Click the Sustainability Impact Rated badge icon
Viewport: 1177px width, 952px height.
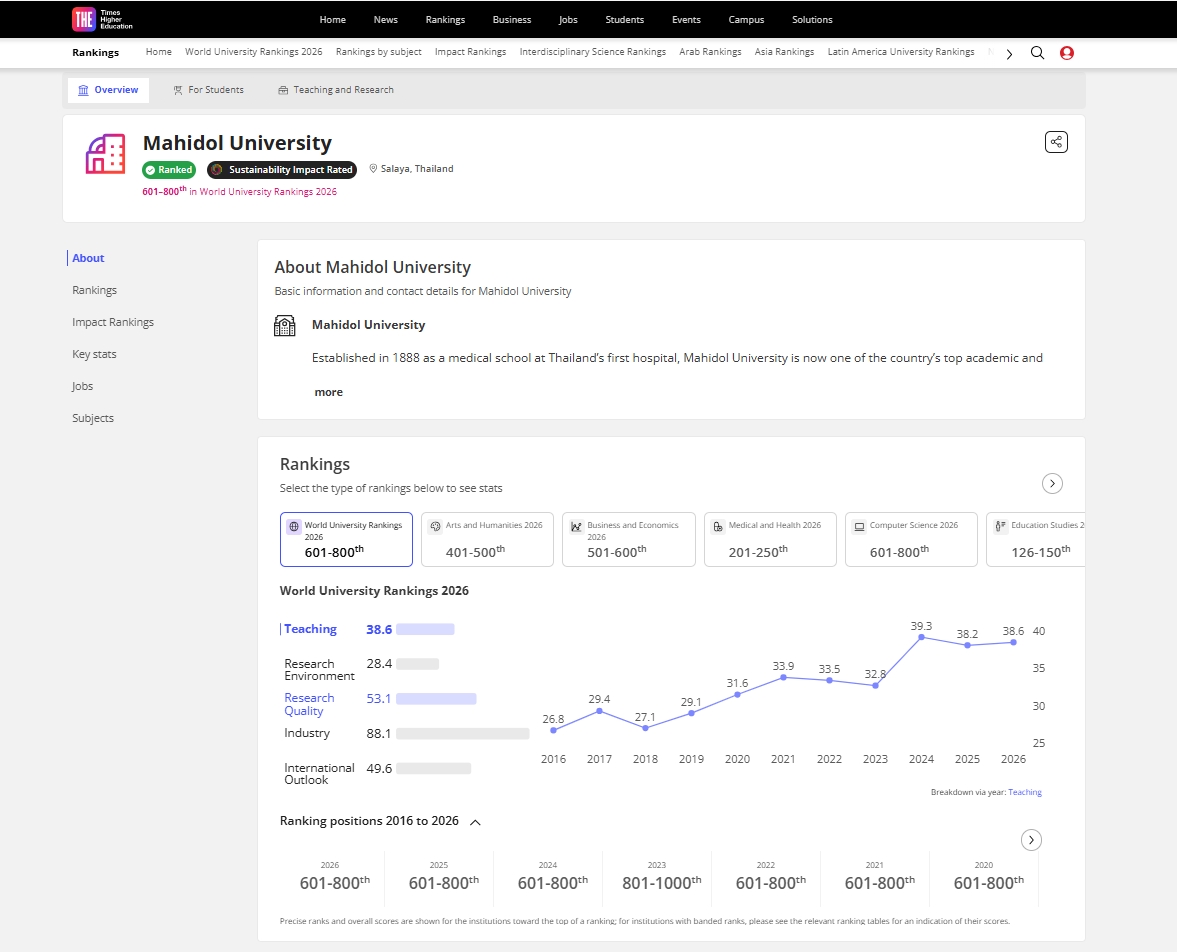tap(217, 170)
